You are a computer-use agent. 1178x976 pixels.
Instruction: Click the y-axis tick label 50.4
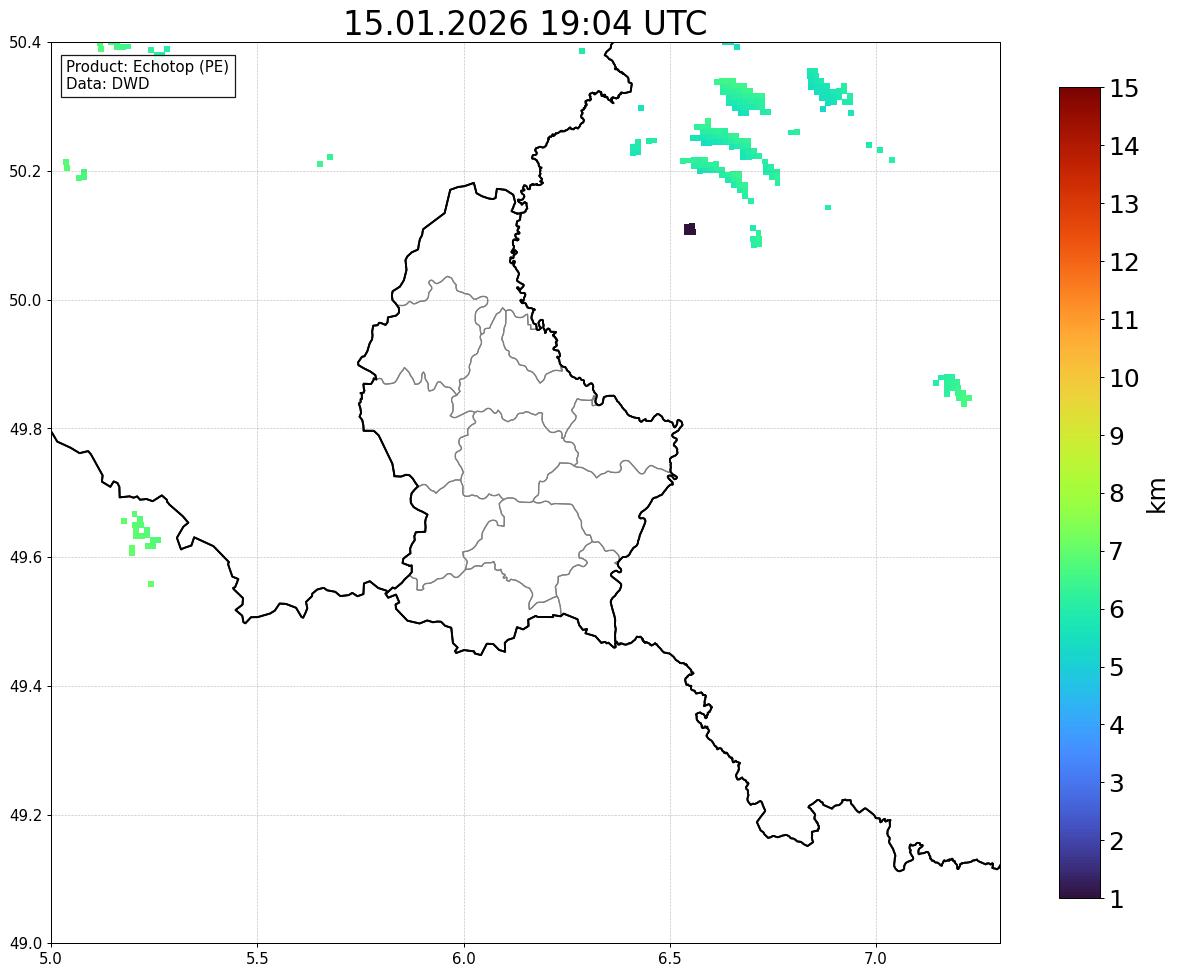click(25, 43)
